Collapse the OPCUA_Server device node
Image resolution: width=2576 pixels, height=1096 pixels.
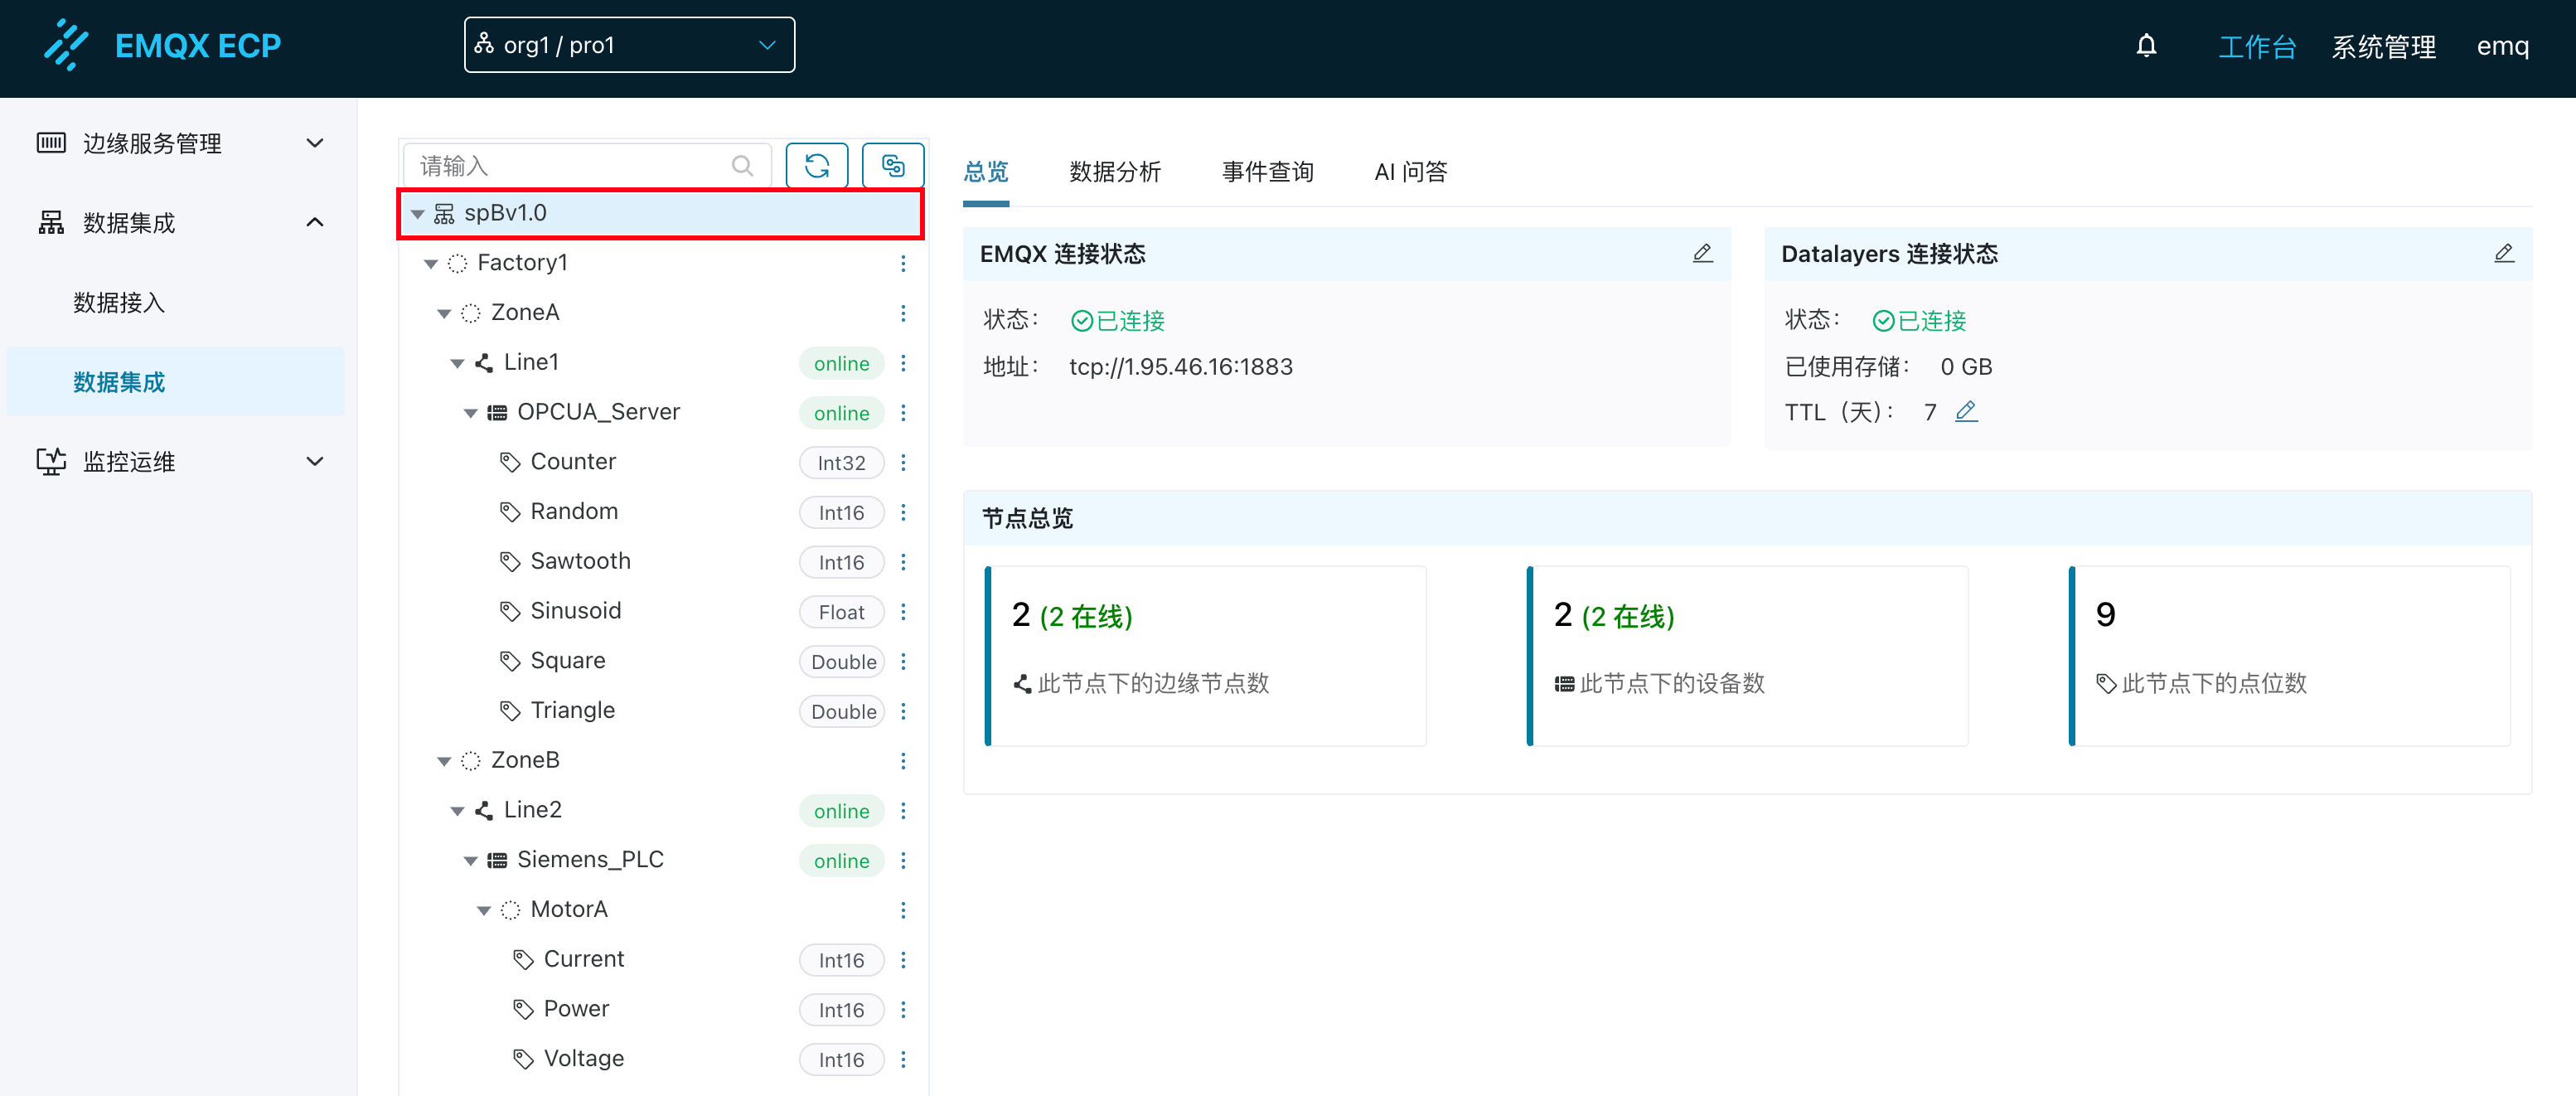470,413
